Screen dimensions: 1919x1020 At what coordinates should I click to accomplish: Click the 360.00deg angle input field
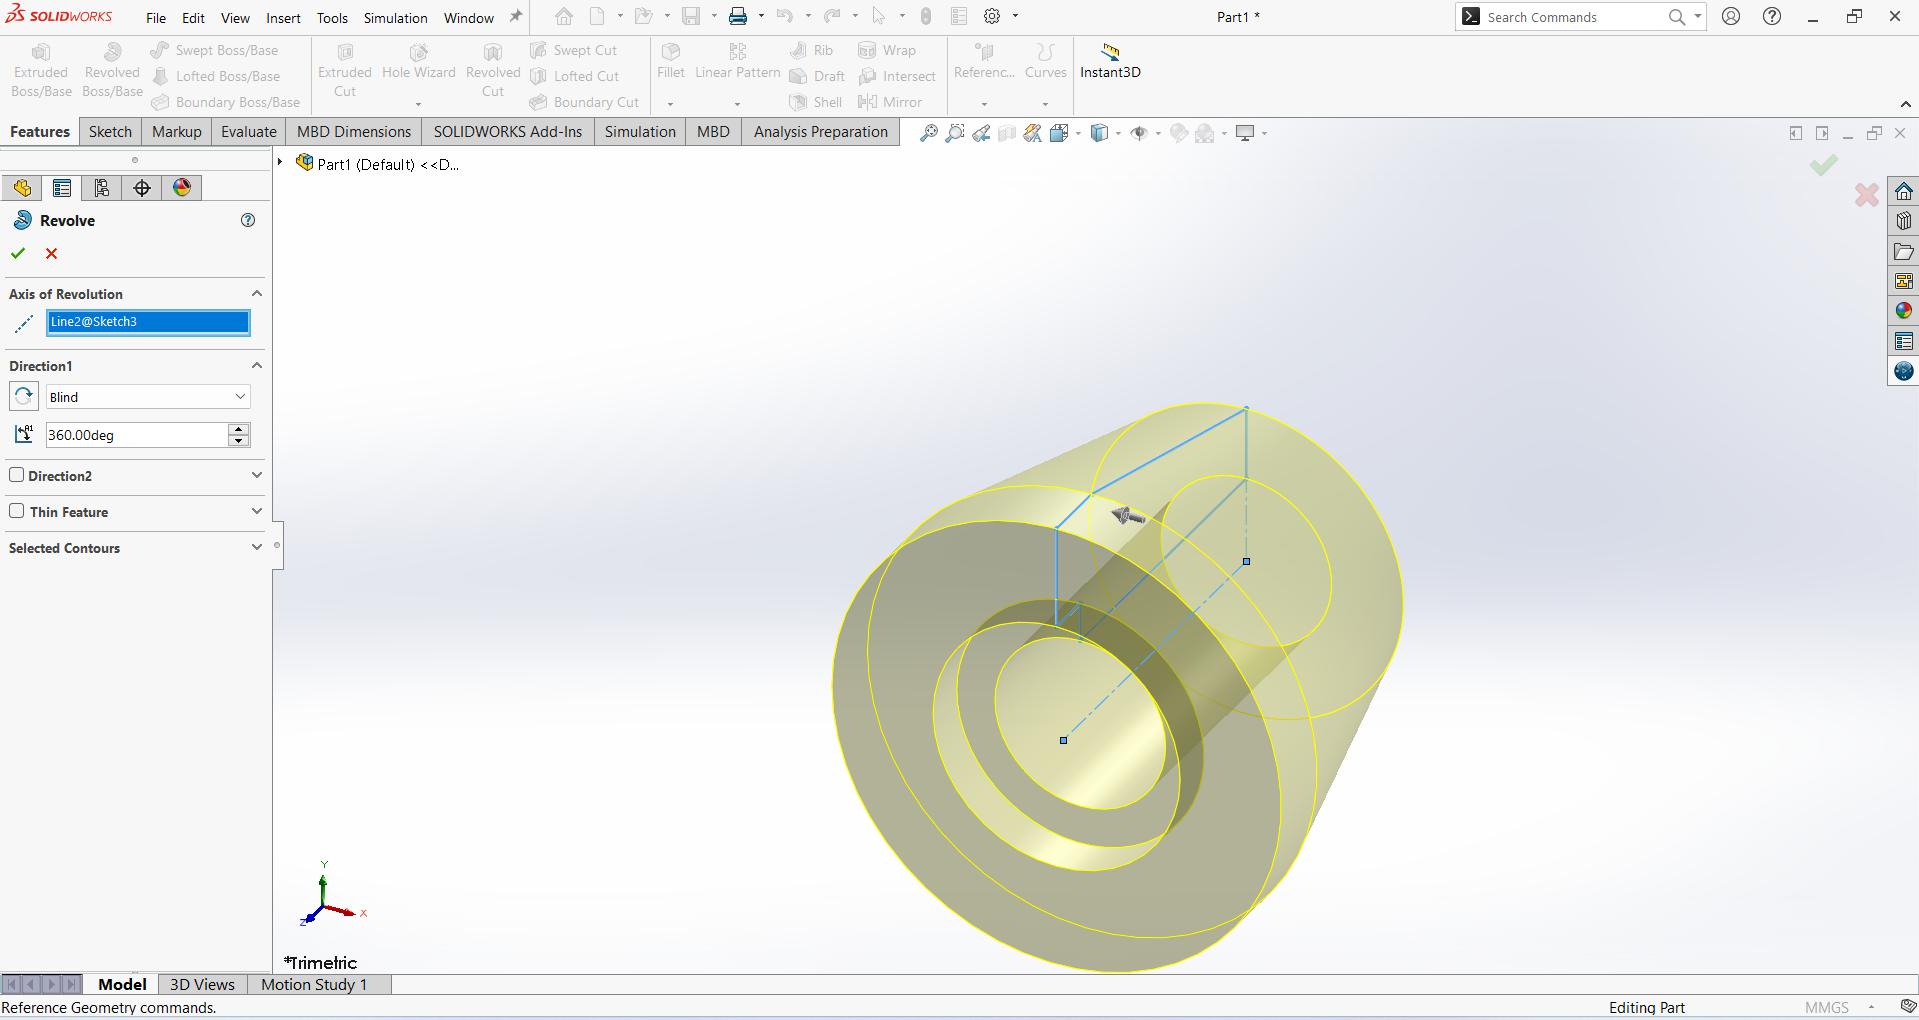137,435
